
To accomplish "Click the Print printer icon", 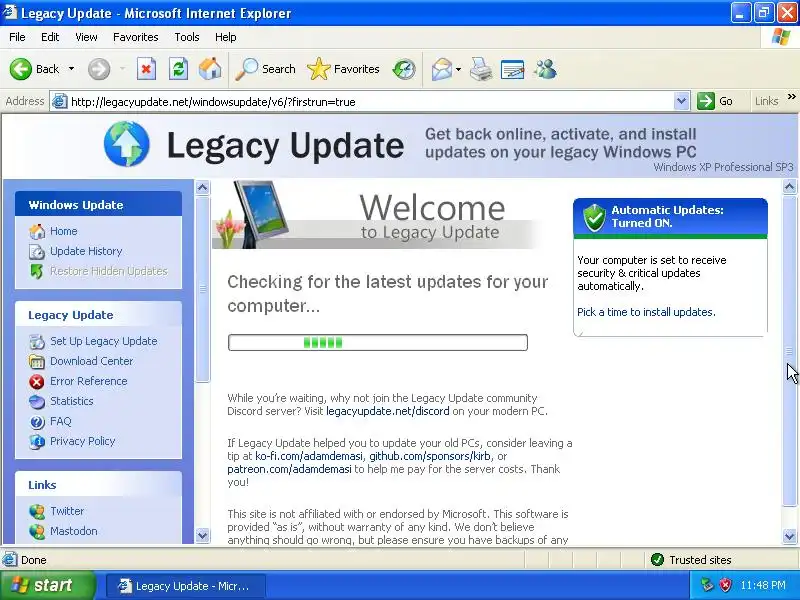I will point(481,69).
